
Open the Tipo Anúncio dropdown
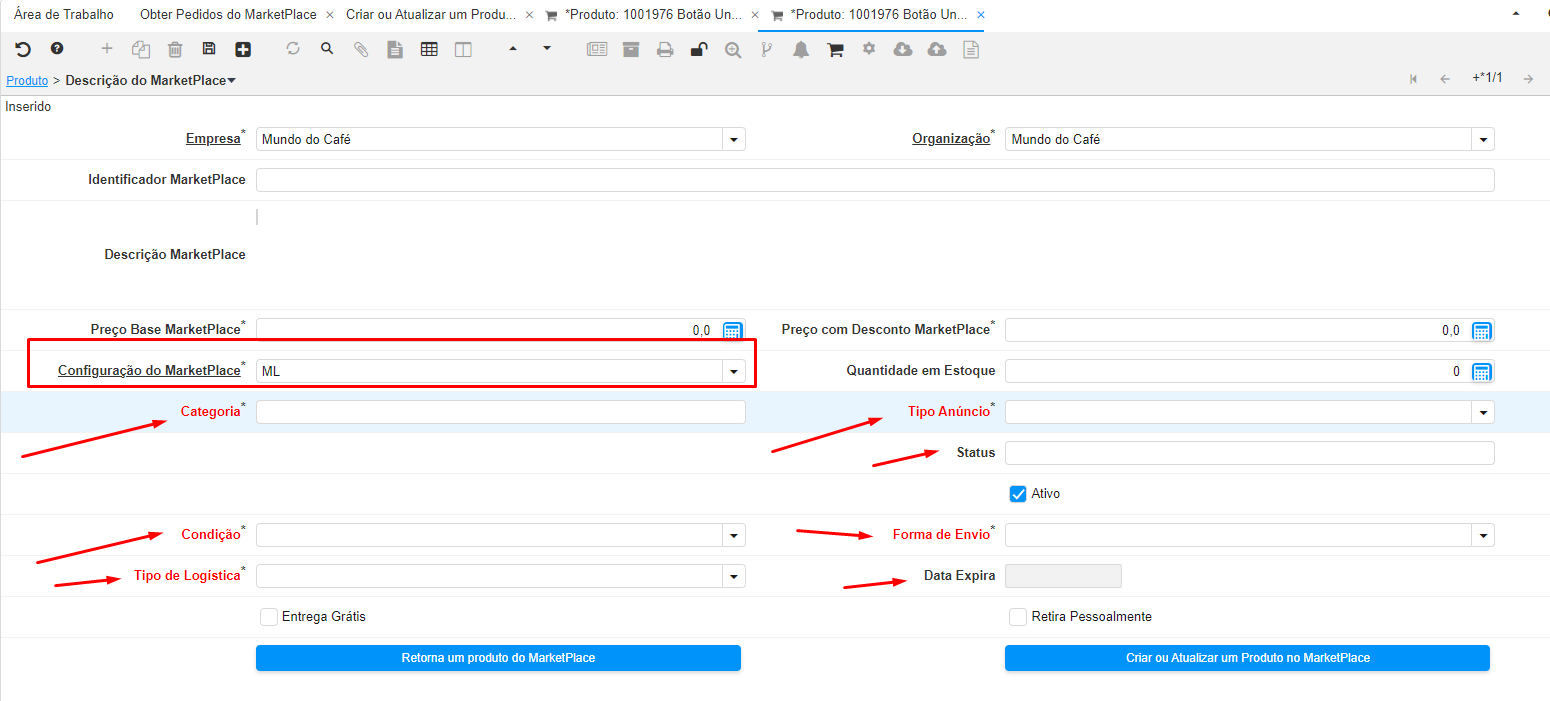[x=1483, y=412]
